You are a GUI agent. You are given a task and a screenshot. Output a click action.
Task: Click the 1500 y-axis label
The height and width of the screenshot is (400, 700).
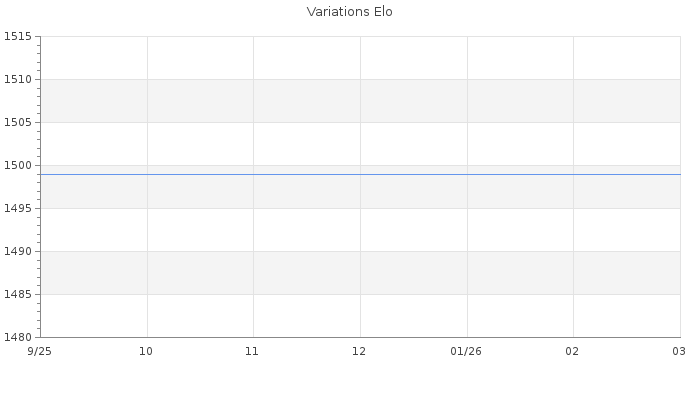pyautogui.click(x=18, y=166)
